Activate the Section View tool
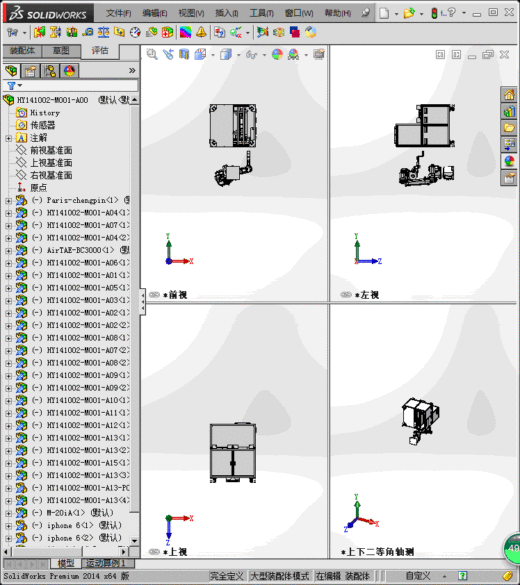Image resolution: width=520 pixels, height=585 pixels. coord(184,54)
